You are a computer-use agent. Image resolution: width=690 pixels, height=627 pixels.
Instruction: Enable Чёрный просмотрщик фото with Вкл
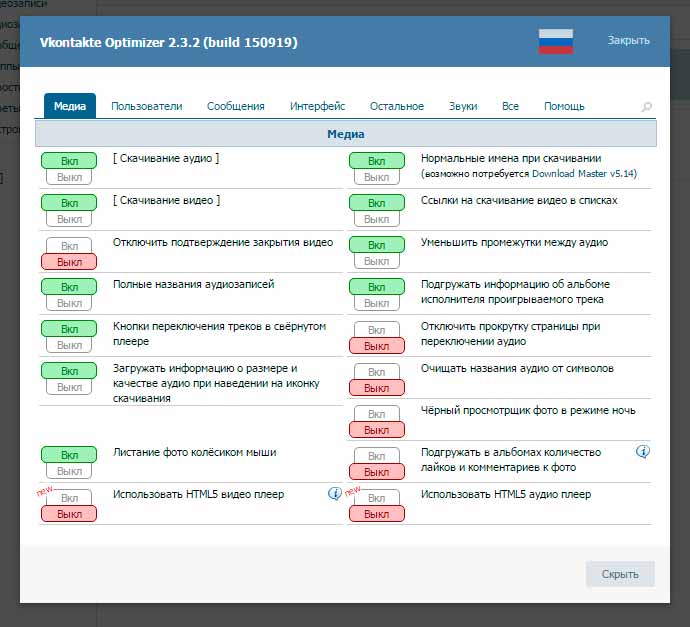377,414
